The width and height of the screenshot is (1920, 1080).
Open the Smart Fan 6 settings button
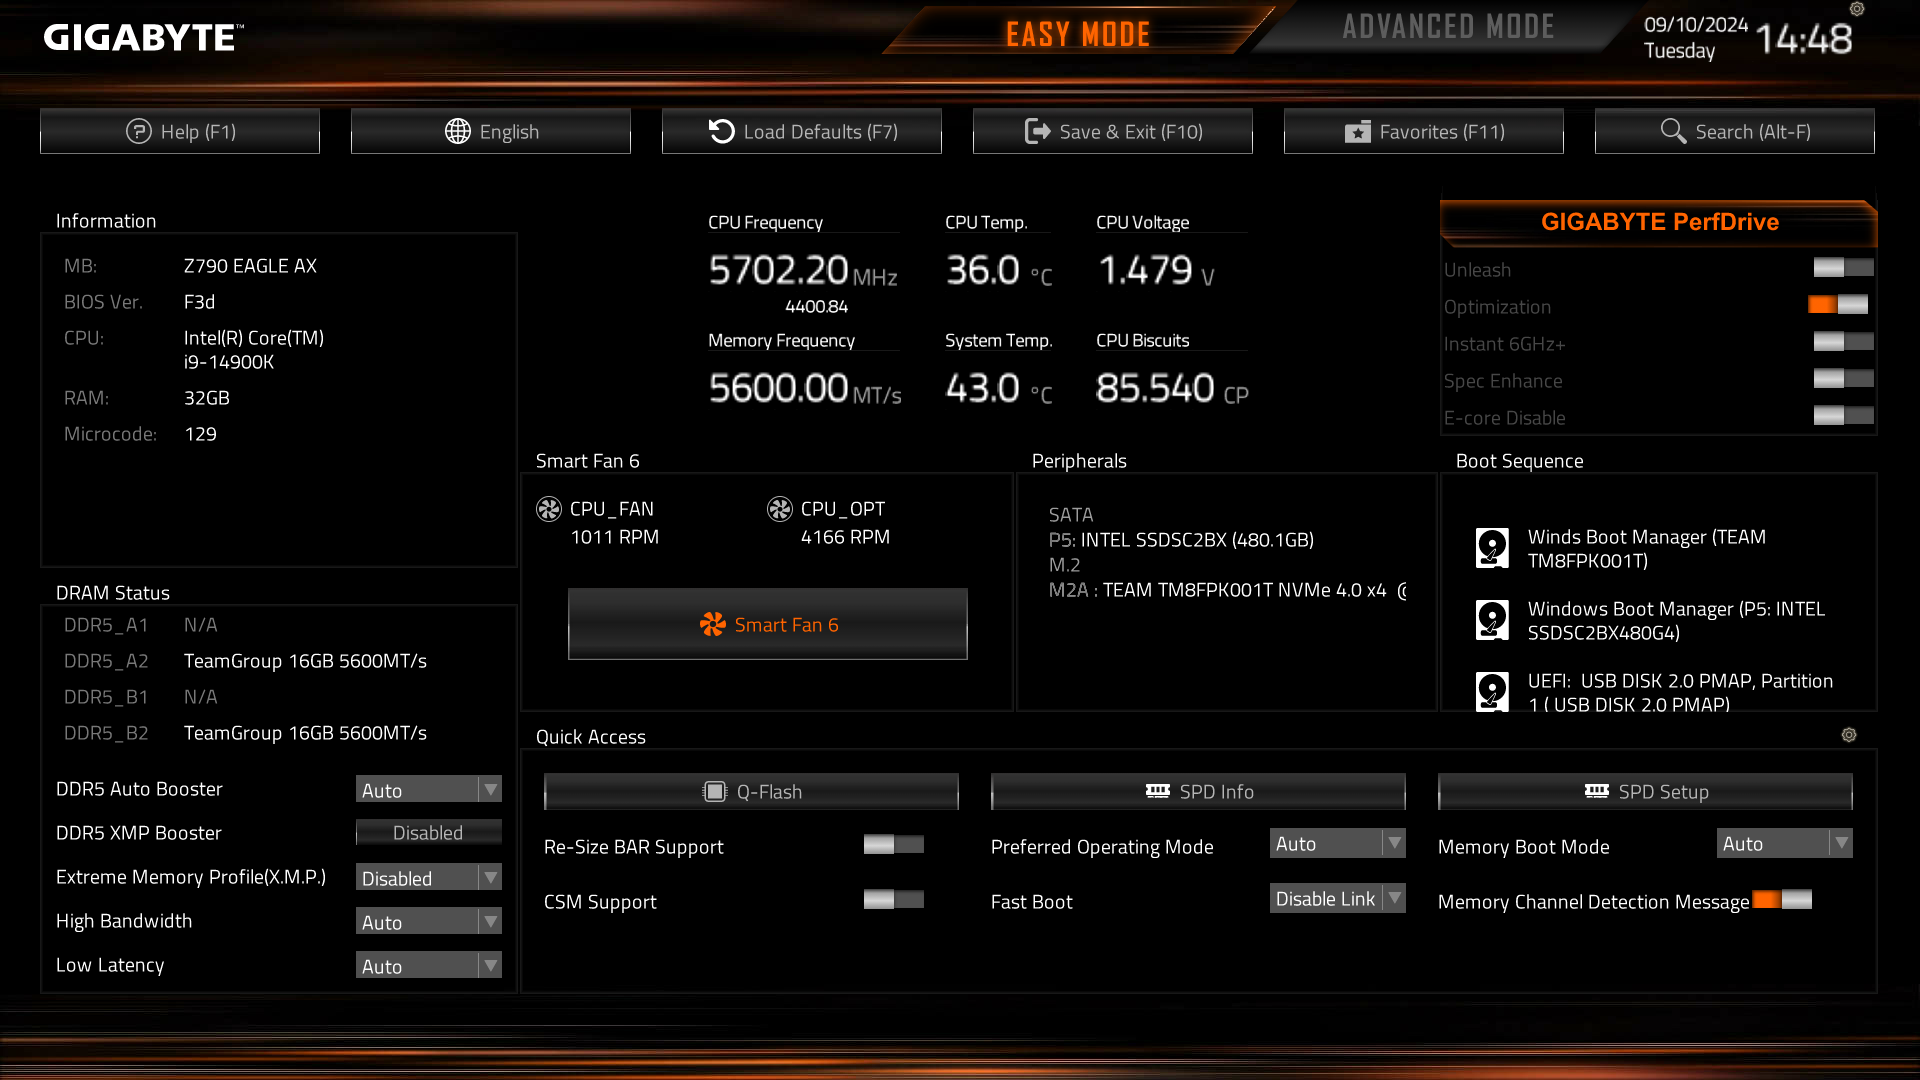coord(767,625)
